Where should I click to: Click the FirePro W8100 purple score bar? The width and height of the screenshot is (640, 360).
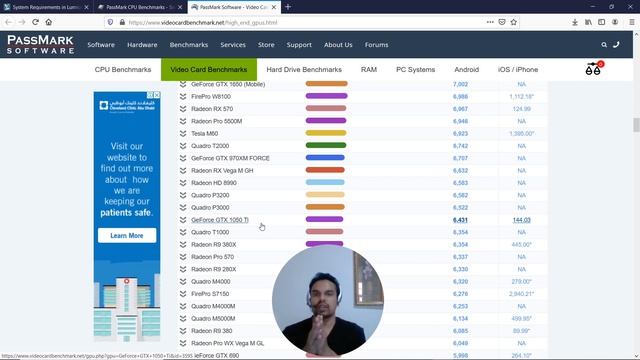pos(327,96)
